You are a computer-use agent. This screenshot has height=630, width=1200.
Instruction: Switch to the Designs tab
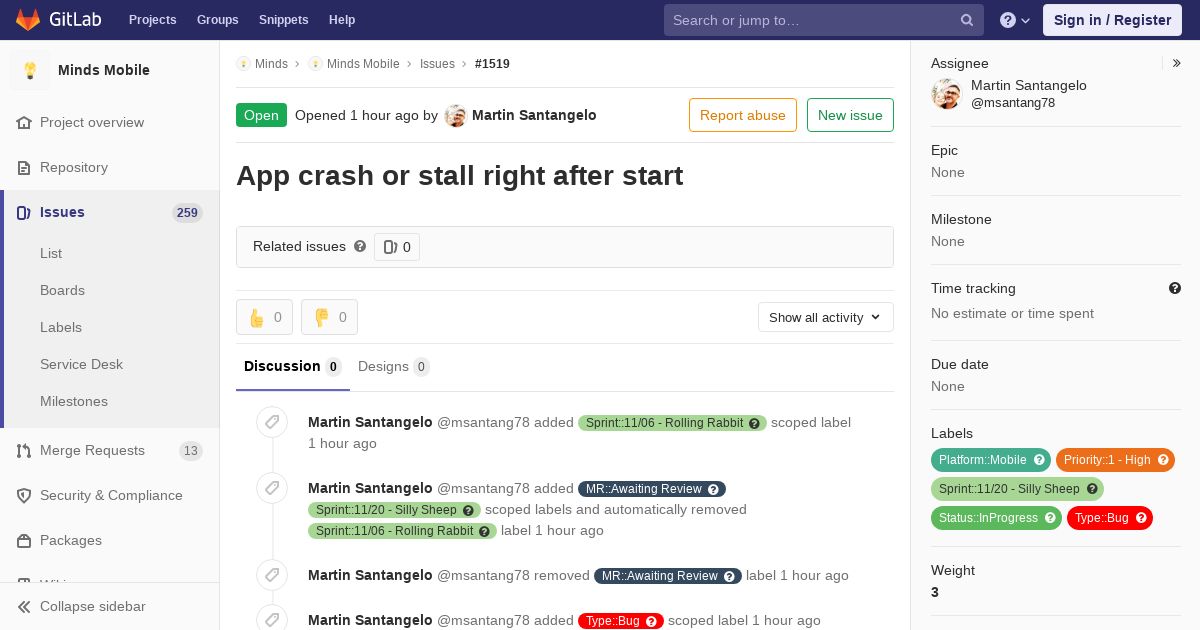[393, 366]
